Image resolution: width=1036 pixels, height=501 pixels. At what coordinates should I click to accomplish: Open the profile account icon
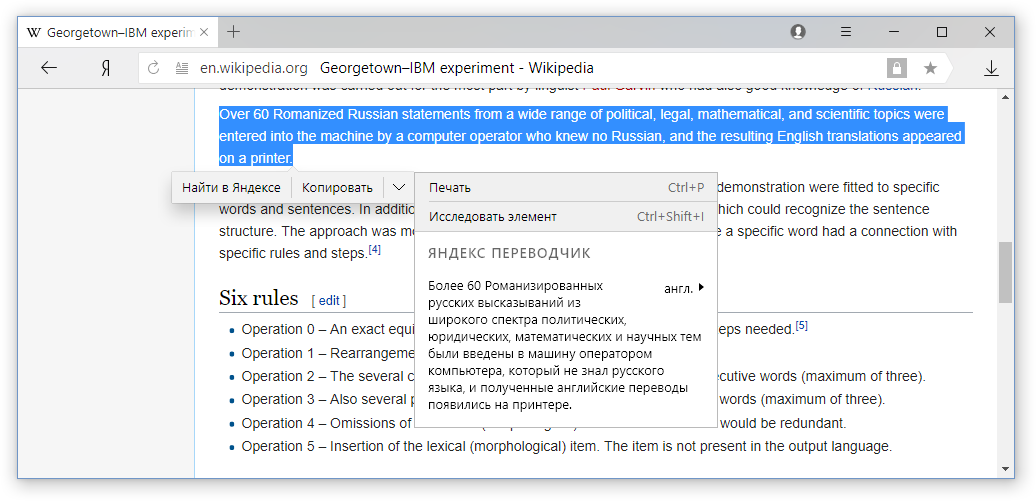[798, 32]
